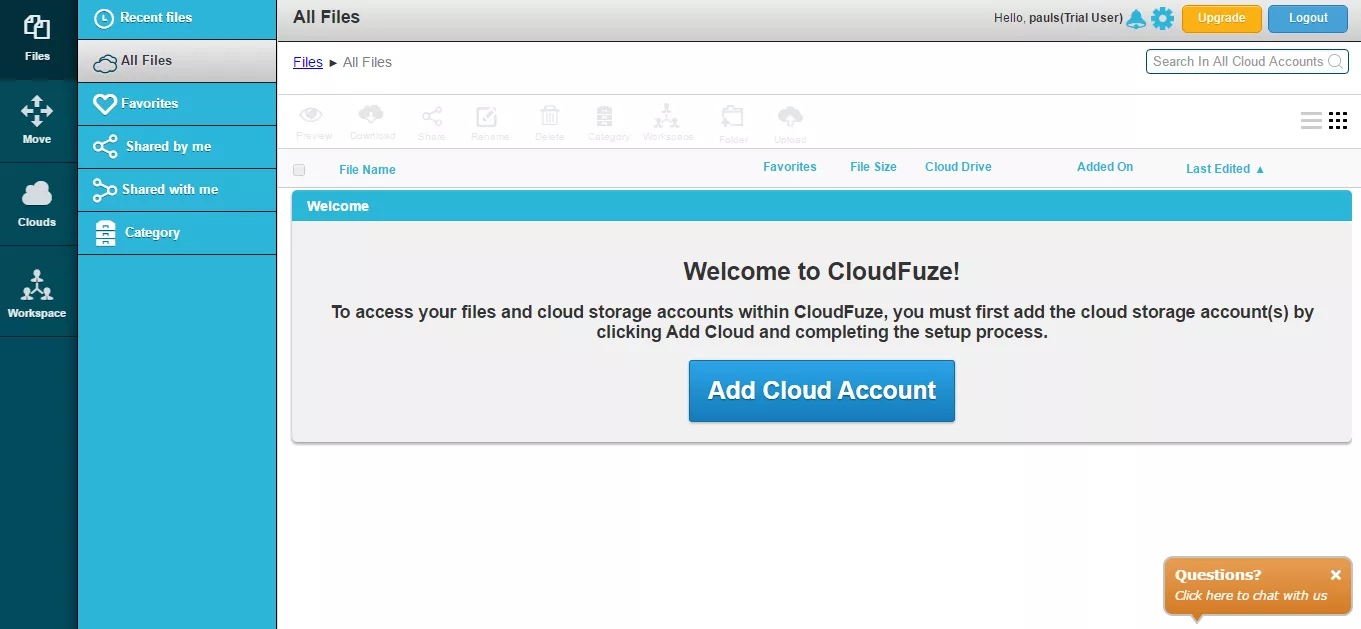Show Recent files
Image resolution: width=1361 pixels, height=629 pixels.
click(177, 18)
